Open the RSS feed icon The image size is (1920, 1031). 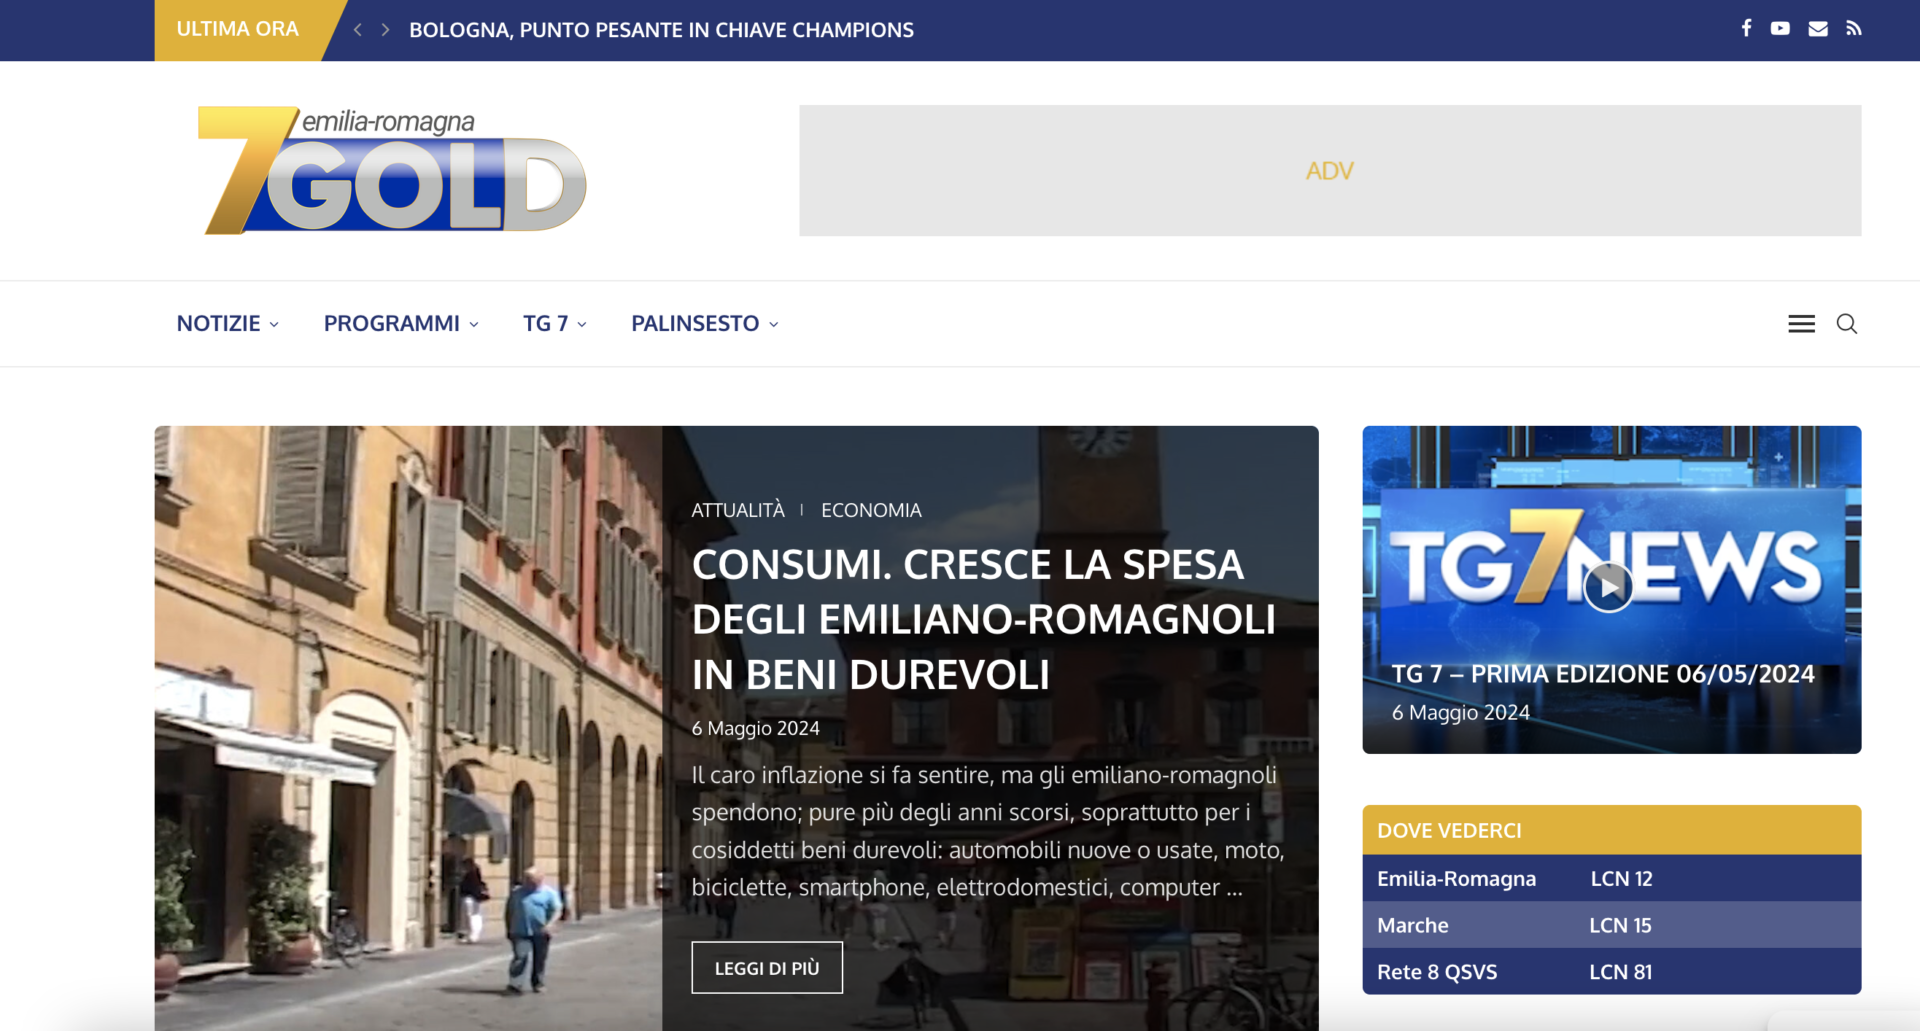click(1854, 28)
